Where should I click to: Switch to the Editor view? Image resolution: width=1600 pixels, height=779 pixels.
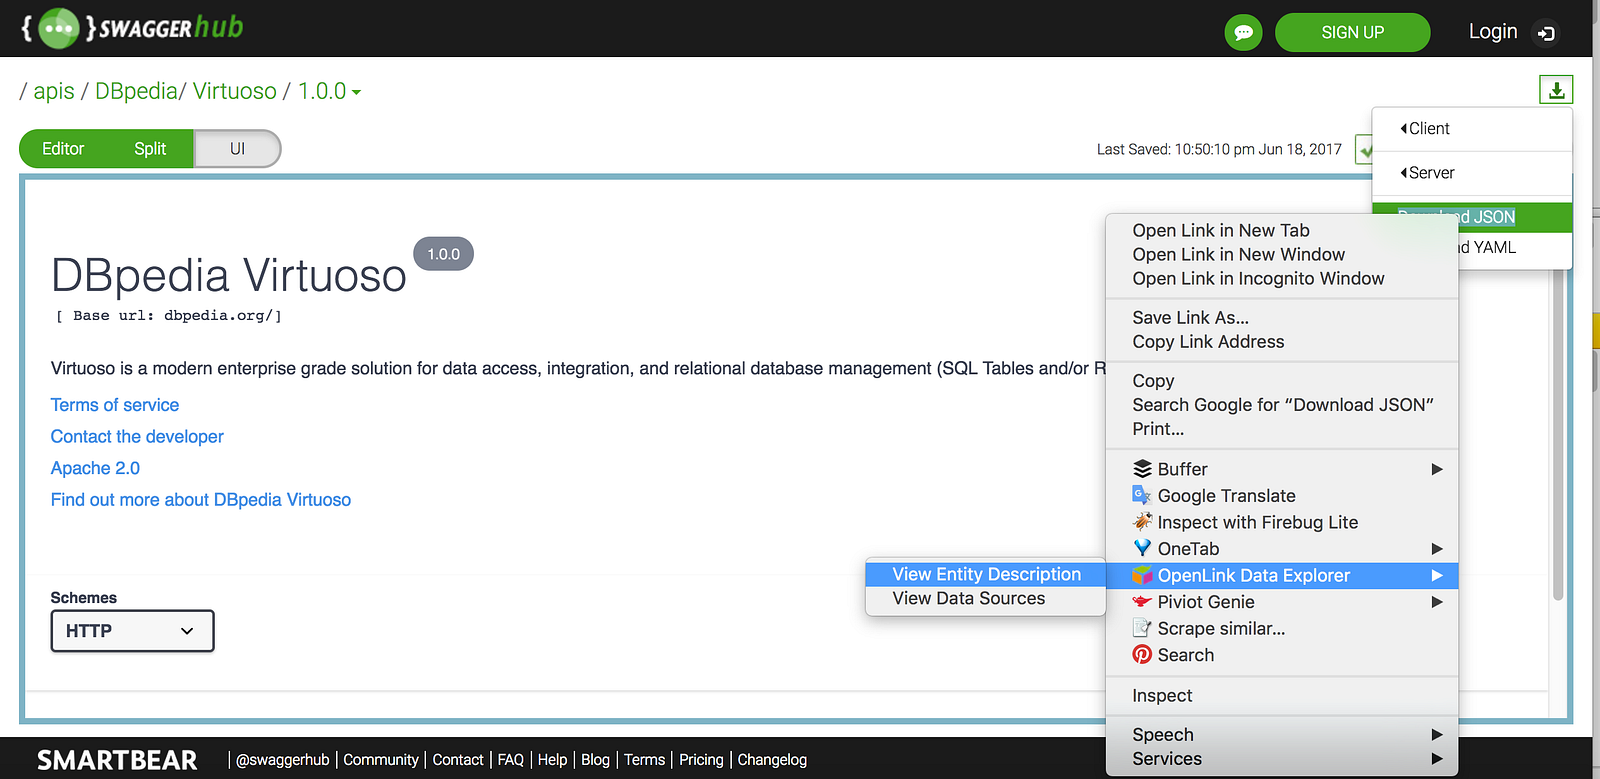coord(63,149)
